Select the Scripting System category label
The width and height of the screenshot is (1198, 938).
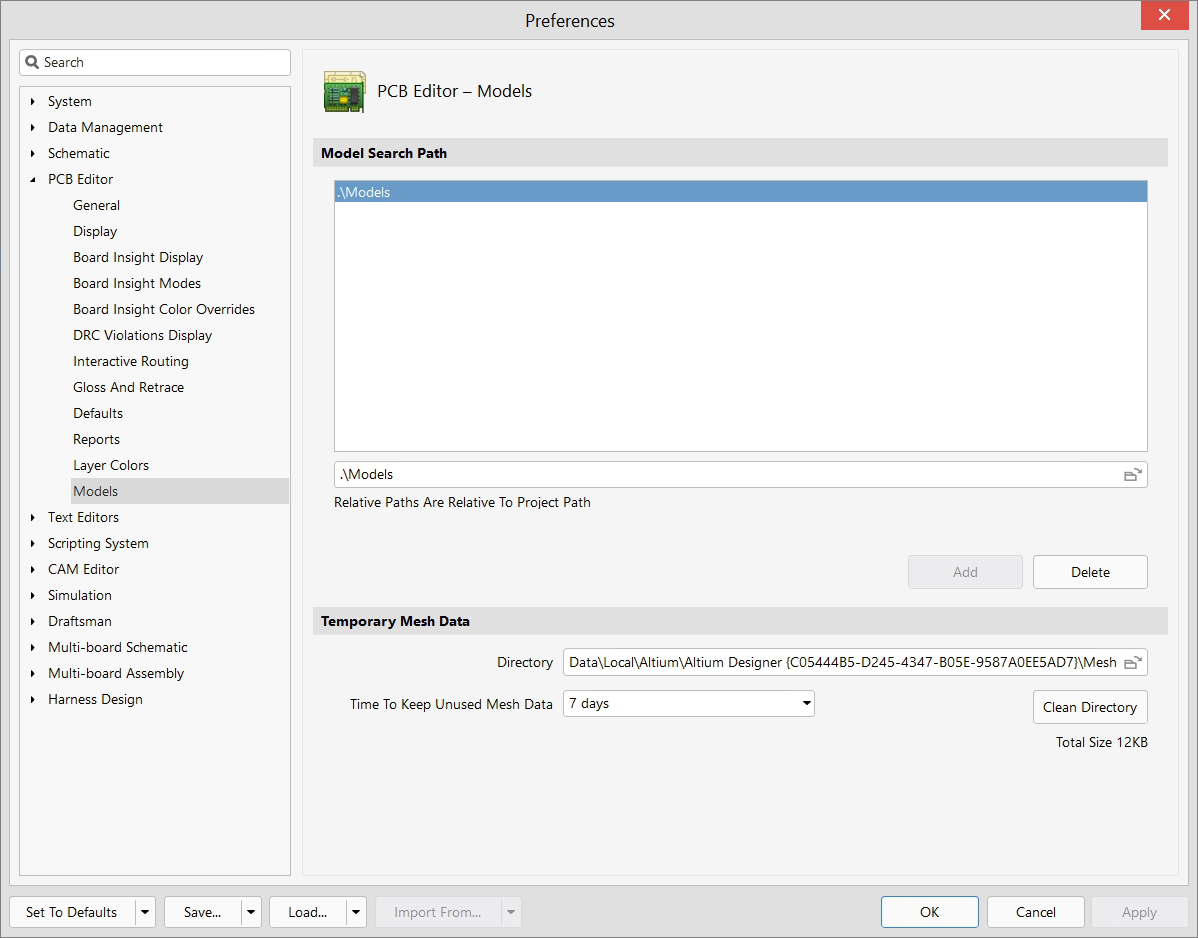99,543
